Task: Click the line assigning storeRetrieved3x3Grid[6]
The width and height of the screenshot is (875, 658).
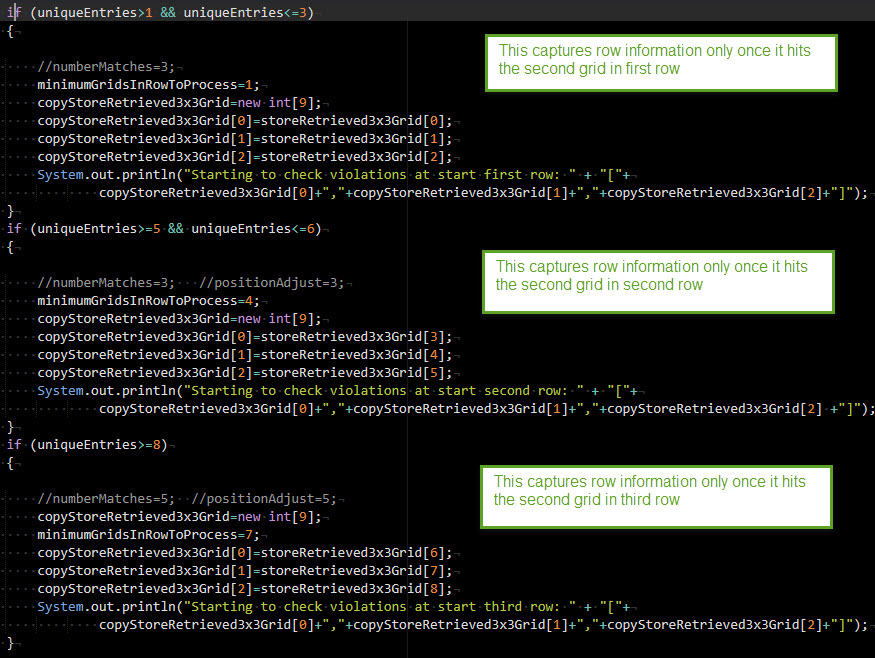Action: coord(244,553)
